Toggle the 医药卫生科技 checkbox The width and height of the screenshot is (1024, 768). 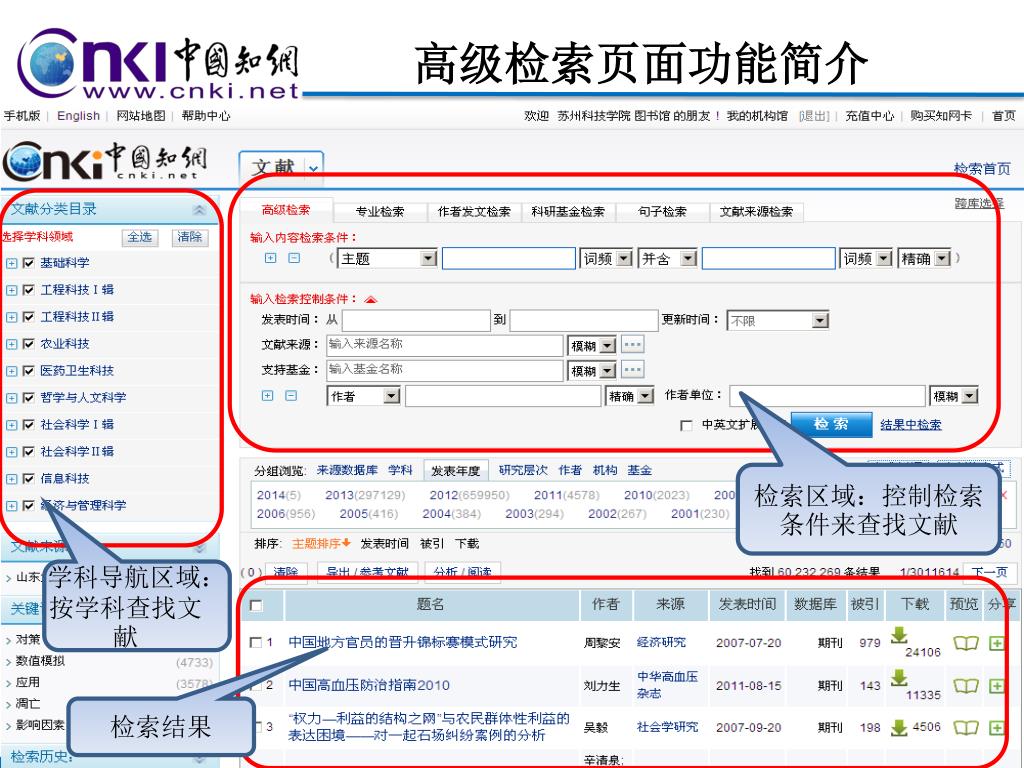29,371
